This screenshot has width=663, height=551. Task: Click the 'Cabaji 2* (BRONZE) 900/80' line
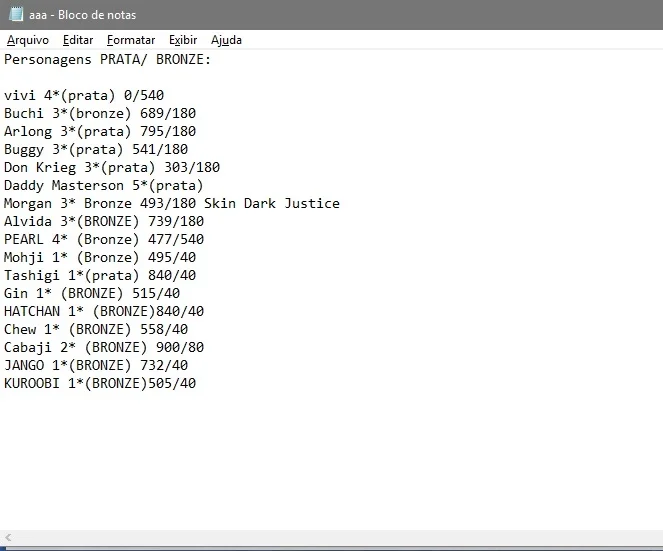(x=104, y=347)
